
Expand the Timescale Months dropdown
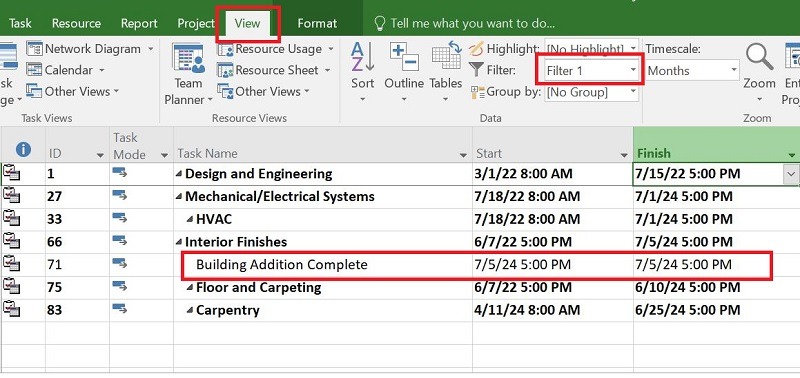[x=692, y=70]
